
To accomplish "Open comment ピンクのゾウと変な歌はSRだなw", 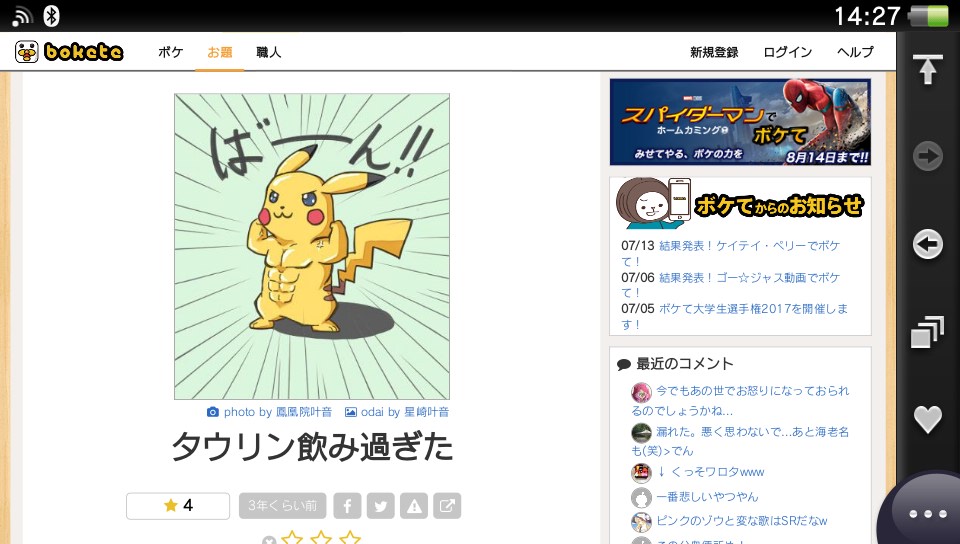I will [x=741, y=521].
